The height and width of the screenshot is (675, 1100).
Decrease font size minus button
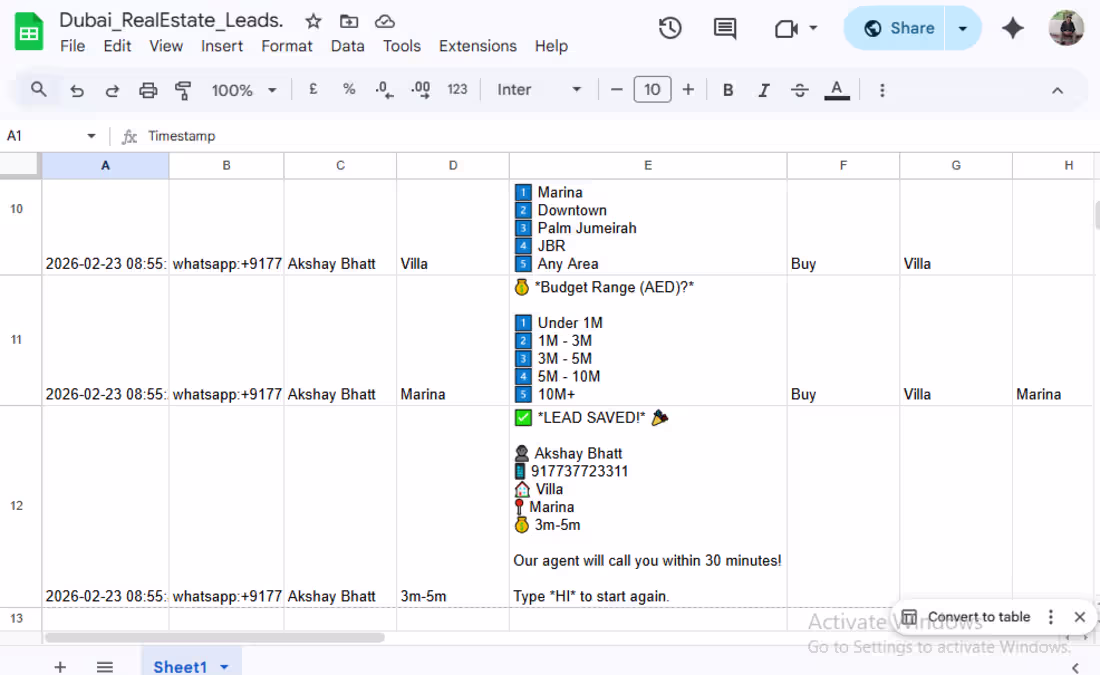(617, 89)
